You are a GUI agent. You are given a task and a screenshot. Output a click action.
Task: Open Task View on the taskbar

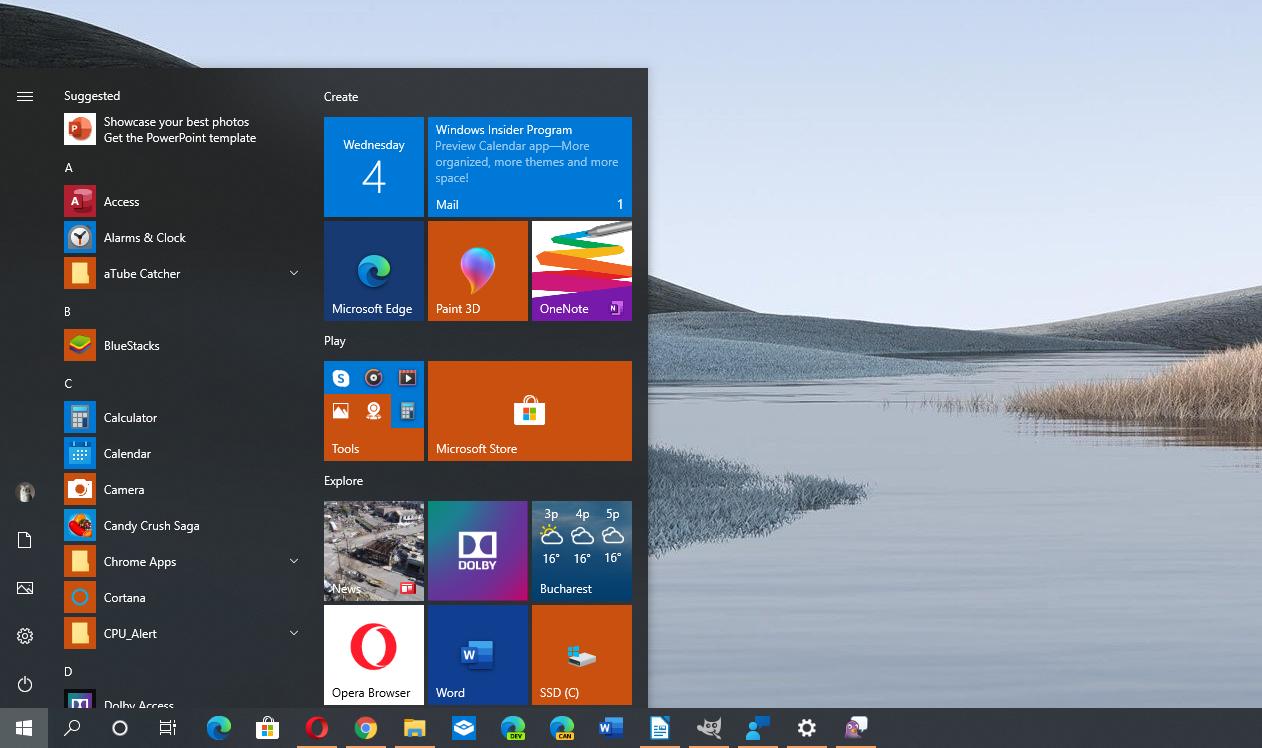[168, 728]
